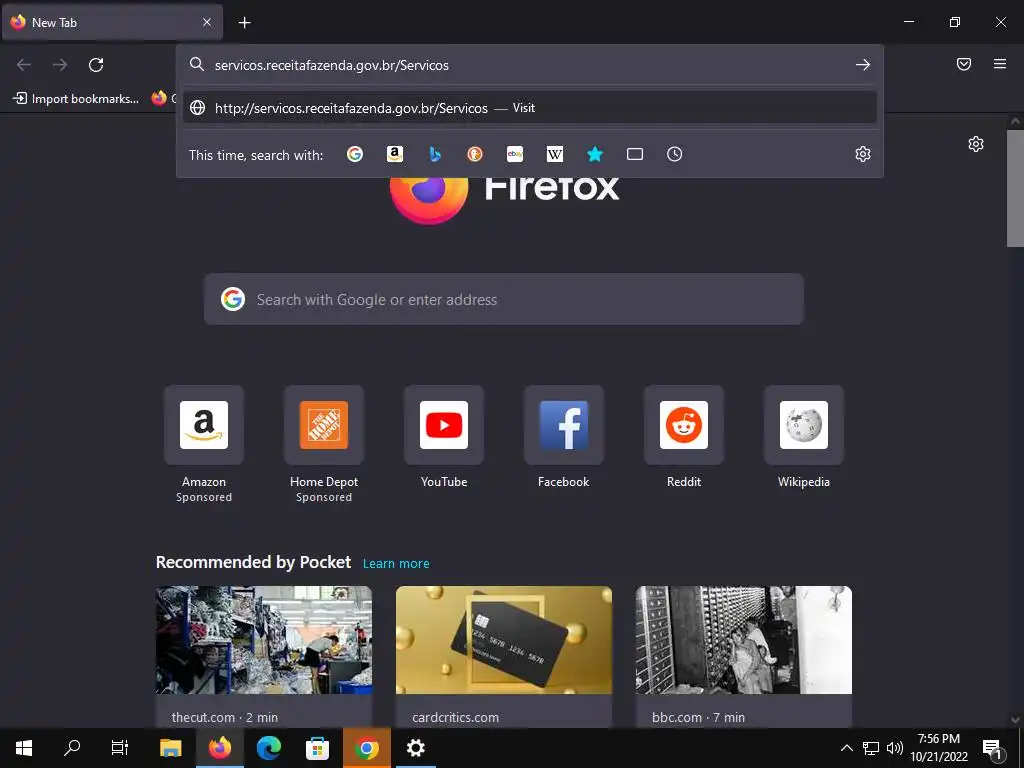
Task: Open Save to Pocket button
Action: point(964,64)
